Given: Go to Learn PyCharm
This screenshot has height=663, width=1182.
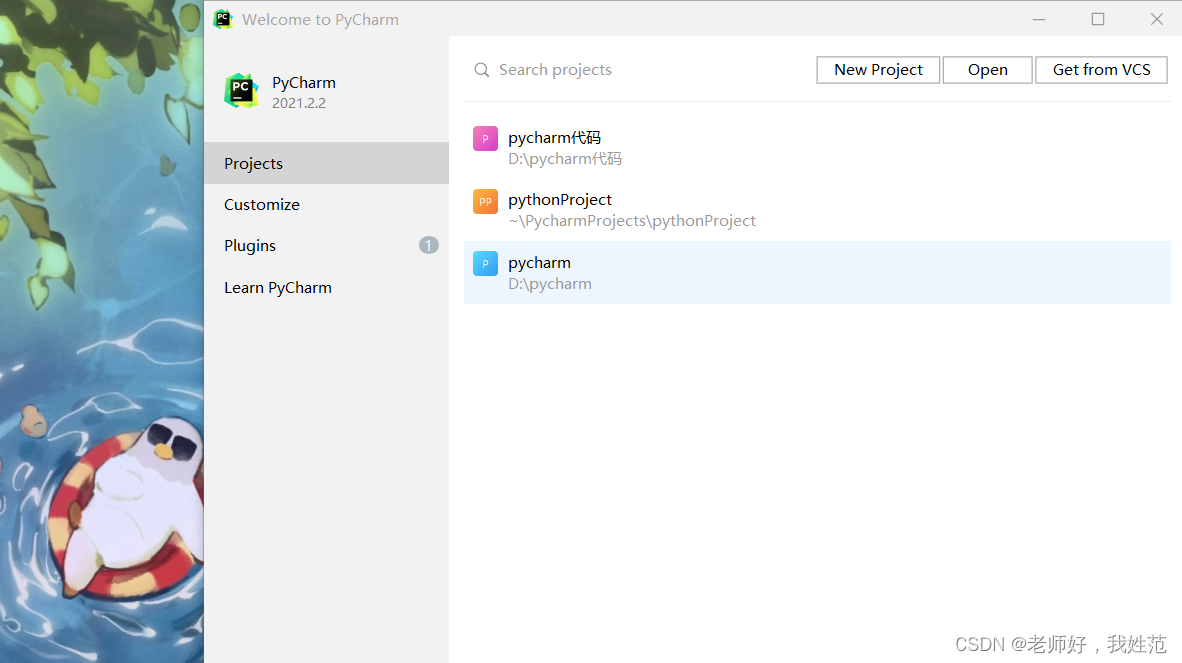Looking at the screenshot, I should [326, 287].
